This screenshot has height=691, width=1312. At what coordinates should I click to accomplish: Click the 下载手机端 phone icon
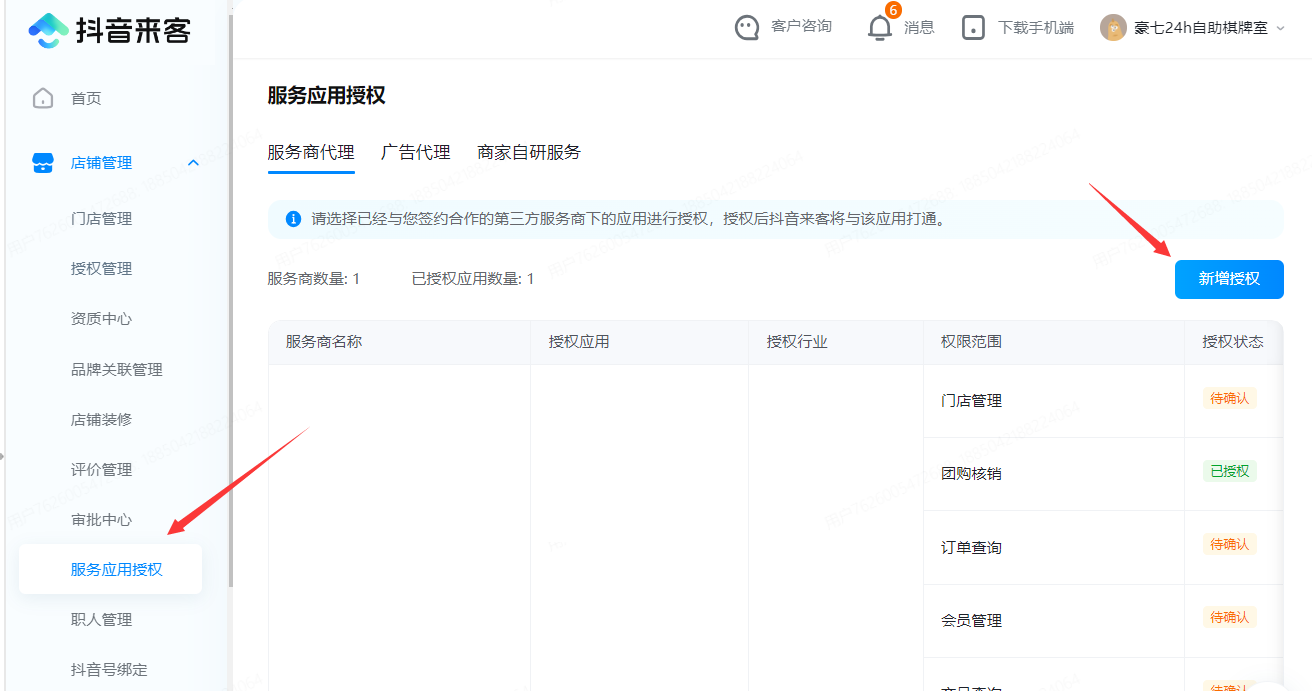[973, 28]
